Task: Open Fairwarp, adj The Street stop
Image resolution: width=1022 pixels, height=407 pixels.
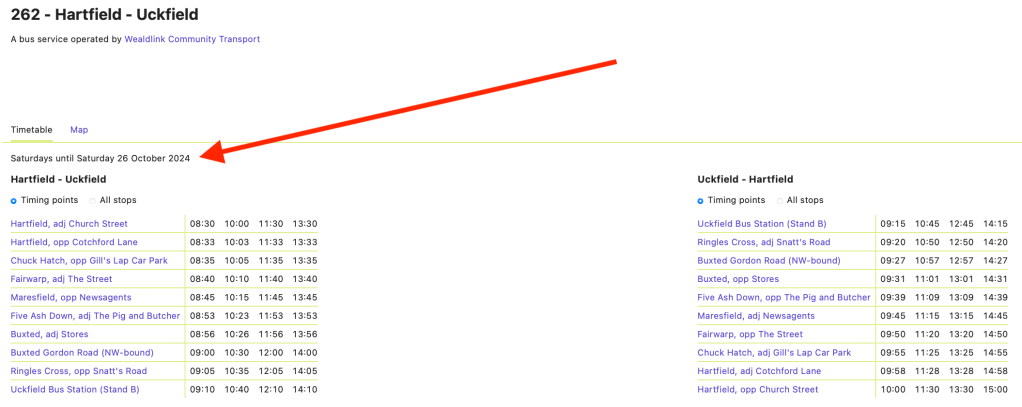Action: click(x=61, y=279)
